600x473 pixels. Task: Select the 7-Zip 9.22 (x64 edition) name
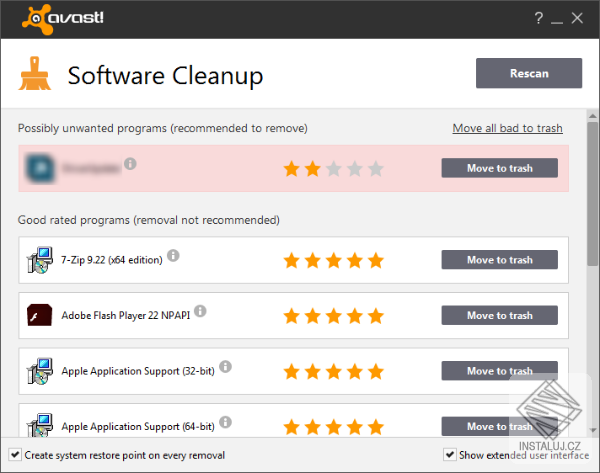pyautogui.click(x=112, y=260)
